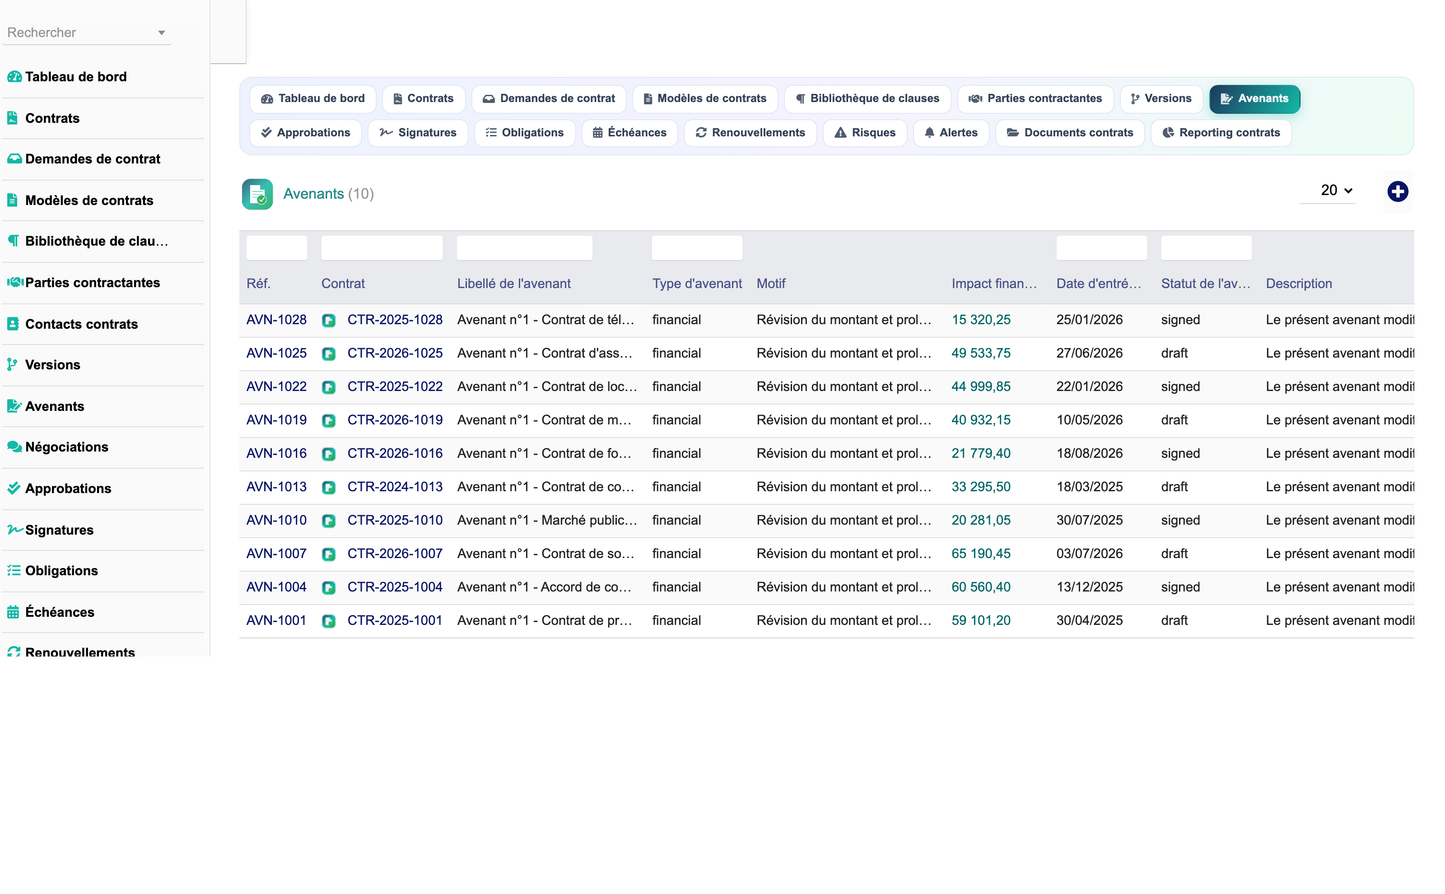Click the sidebar Parties contractantes handshake icon

click(15, 282)
